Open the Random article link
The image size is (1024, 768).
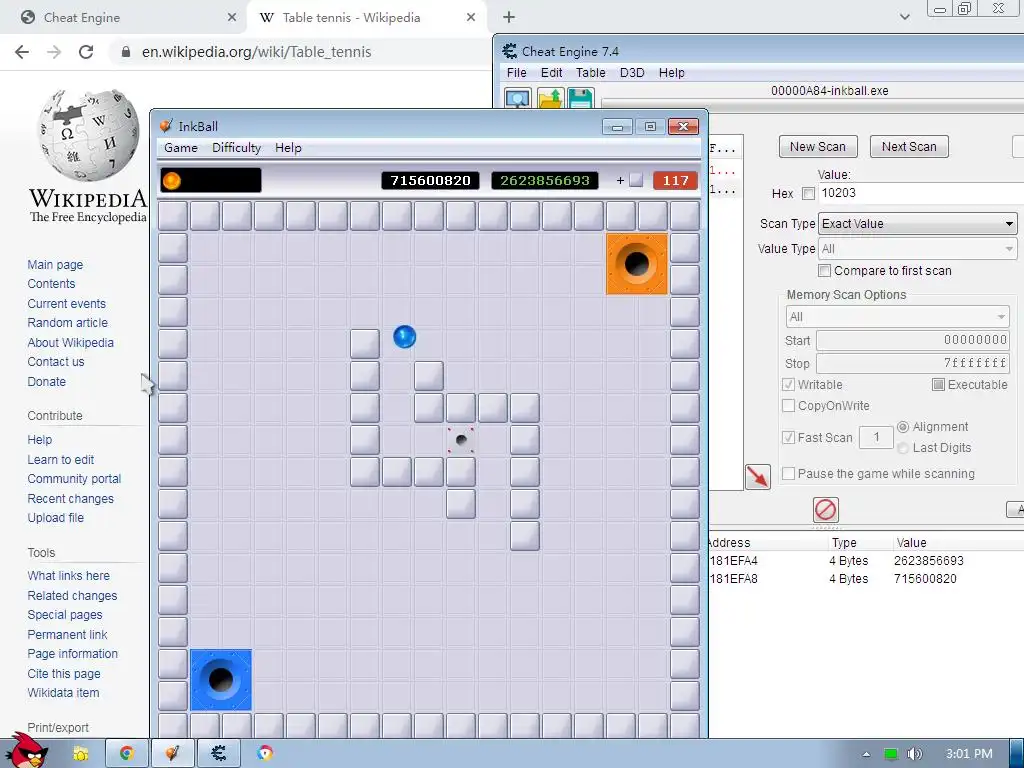67,323
